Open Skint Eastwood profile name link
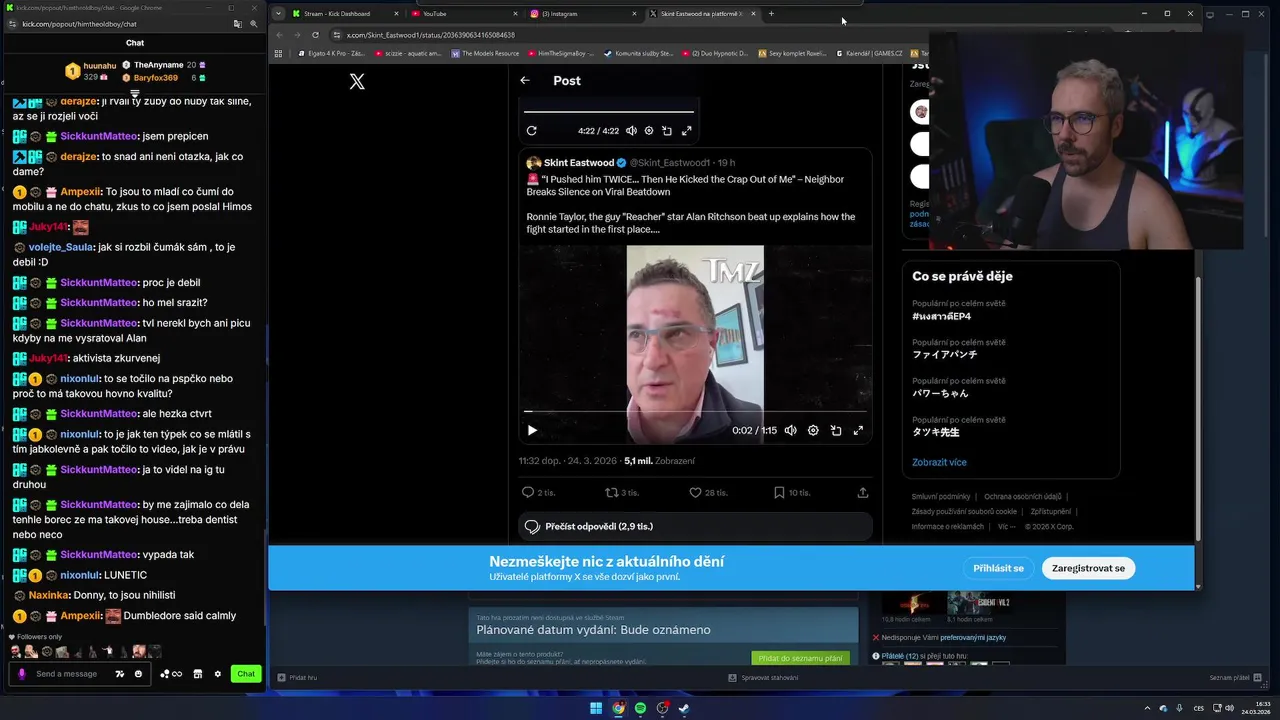The width and height of the screenshot is (1280, 720). (579, 163)
